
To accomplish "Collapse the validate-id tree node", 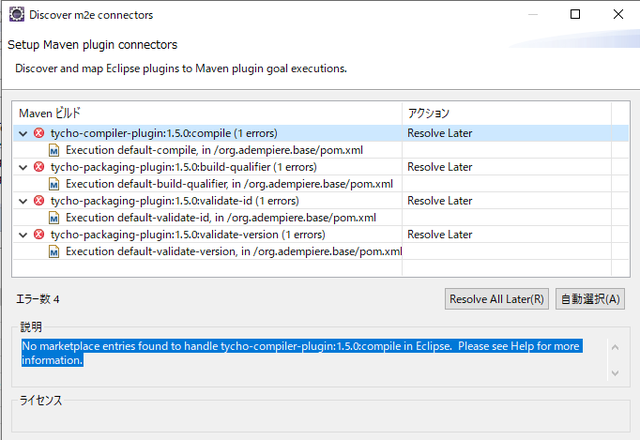I will (24, 201).
